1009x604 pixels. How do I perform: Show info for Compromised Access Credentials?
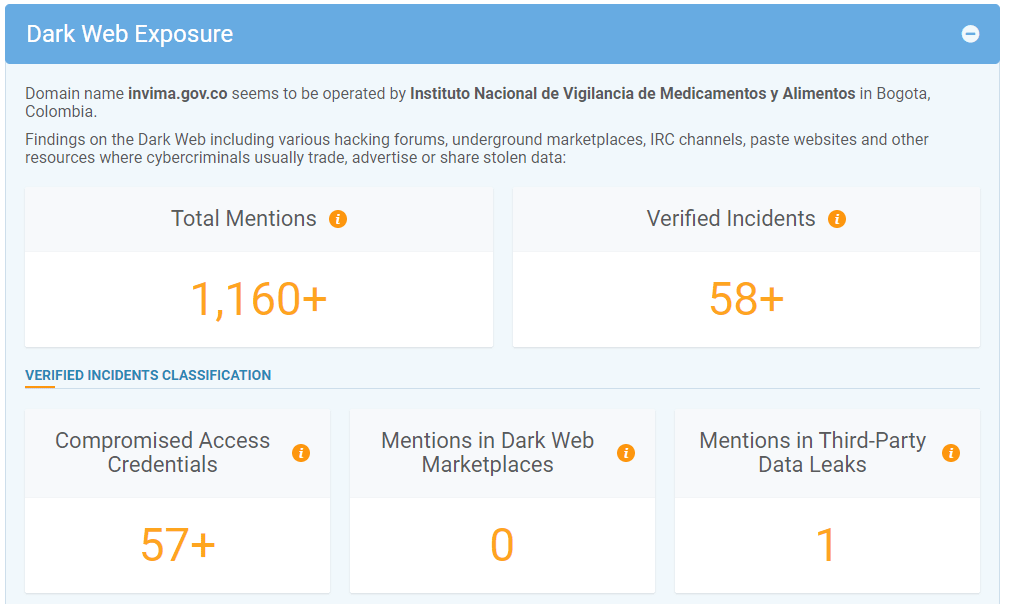pyautogui.click(x=301, y=453)
